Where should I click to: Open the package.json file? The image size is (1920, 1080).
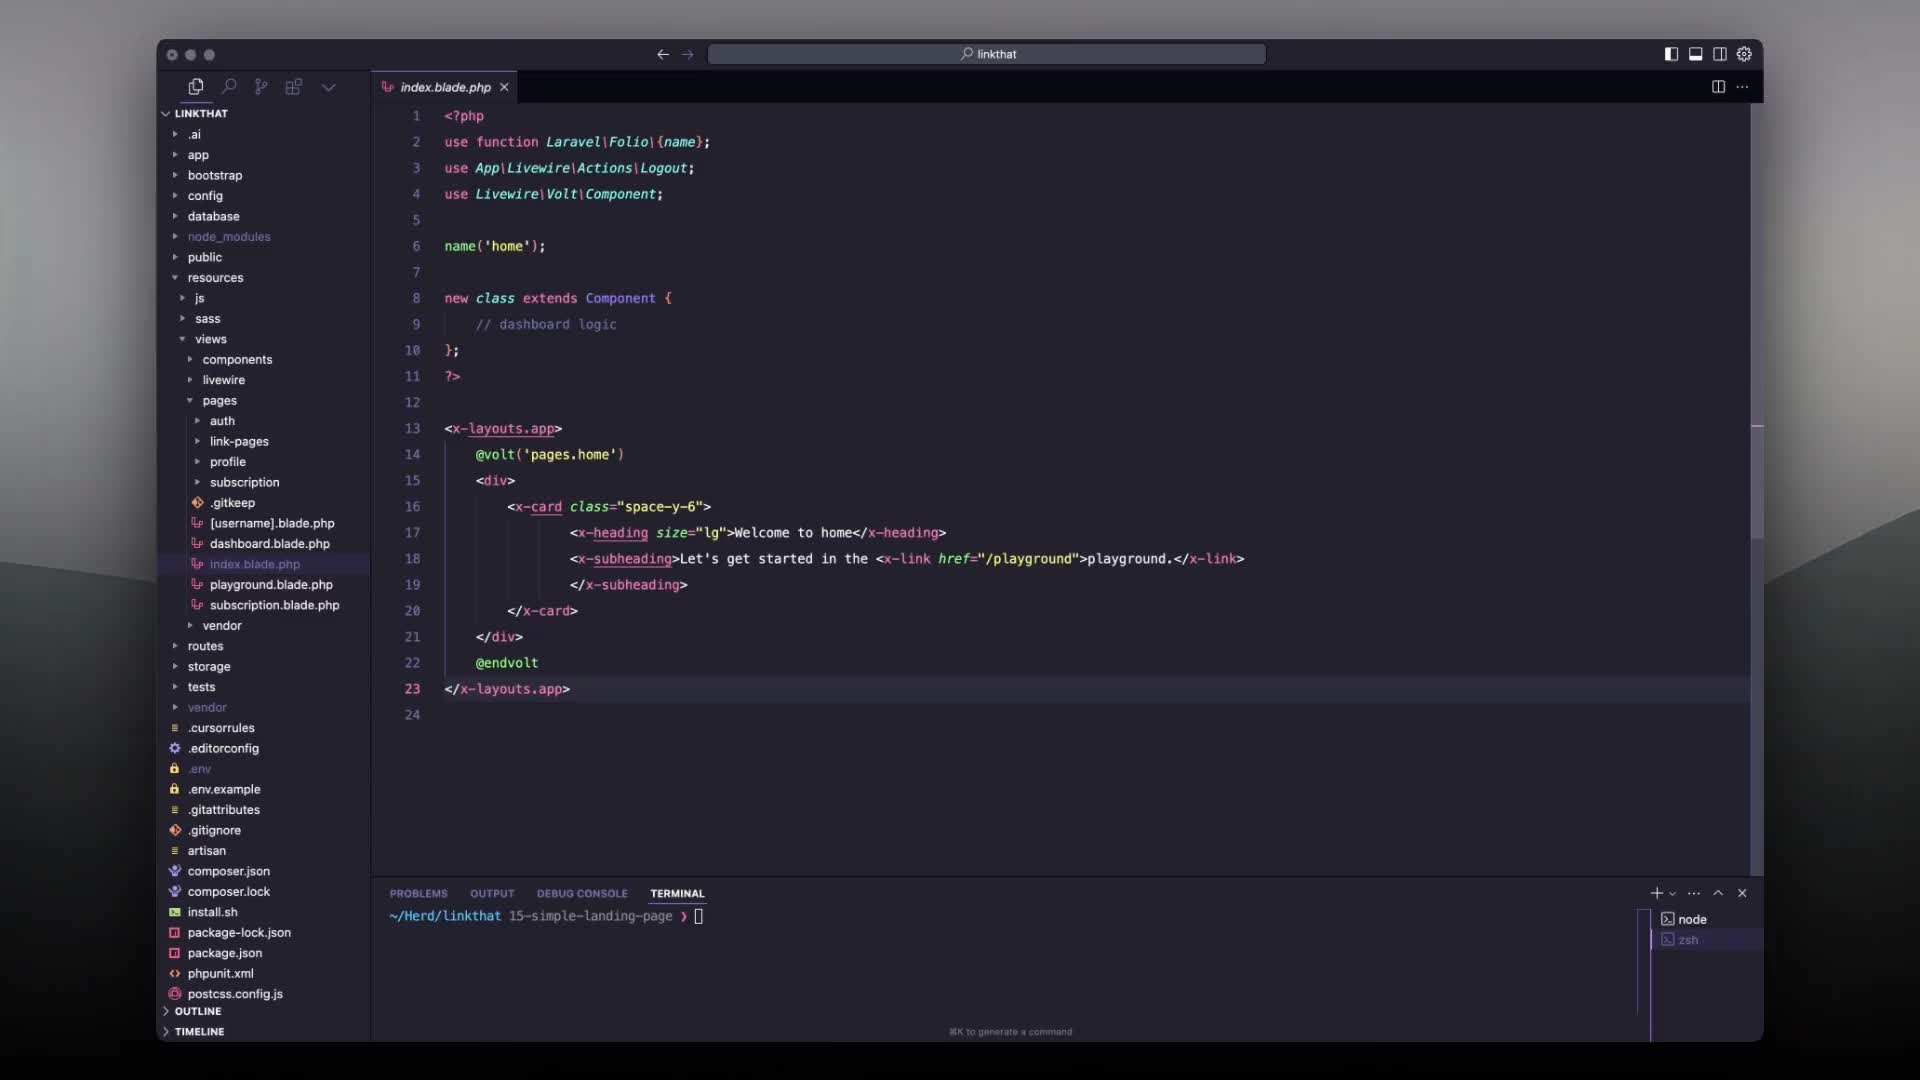point(225,953)
